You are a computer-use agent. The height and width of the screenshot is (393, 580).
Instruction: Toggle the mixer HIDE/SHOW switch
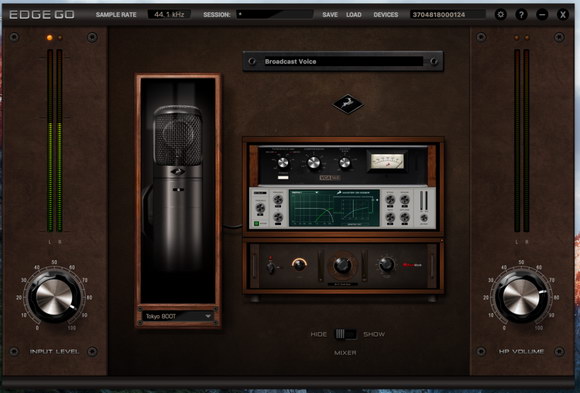pos(345,334)
